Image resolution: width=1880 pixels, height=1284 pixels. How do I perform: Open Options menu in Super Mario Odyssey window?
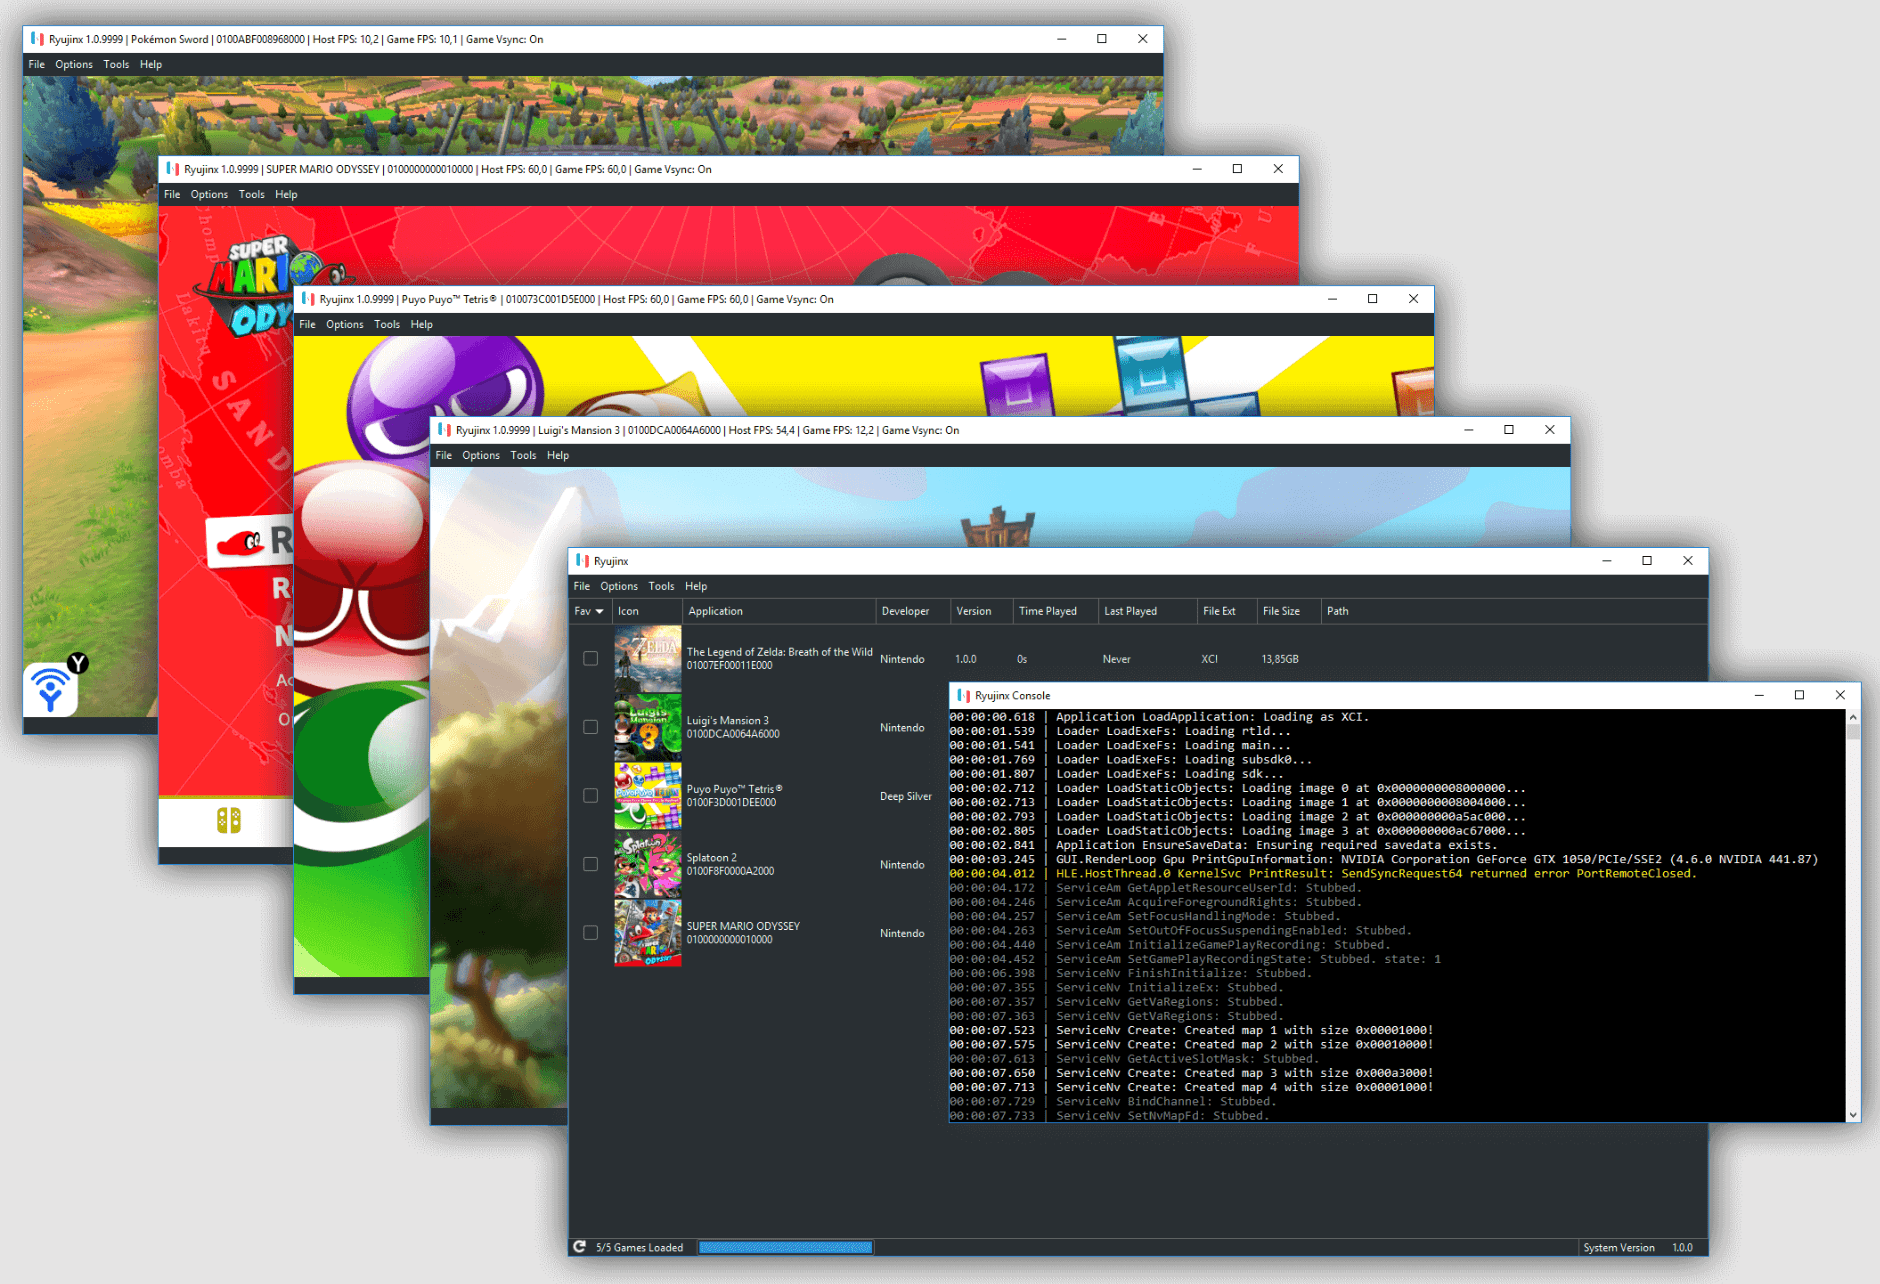(209, 194)
